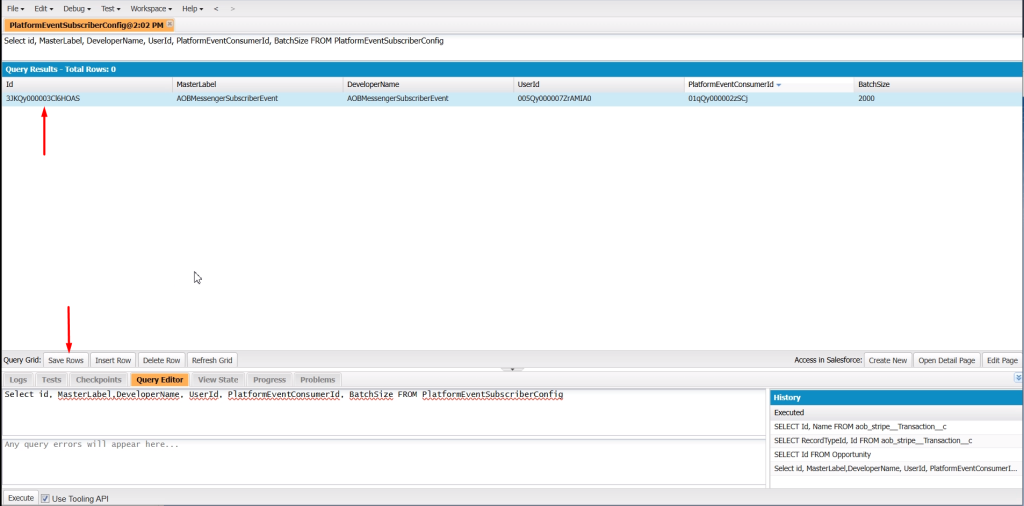Screen dimensions: 1024x506
Task: Click the panel collapse double-chevron icon
Action: click(1018, 377)
